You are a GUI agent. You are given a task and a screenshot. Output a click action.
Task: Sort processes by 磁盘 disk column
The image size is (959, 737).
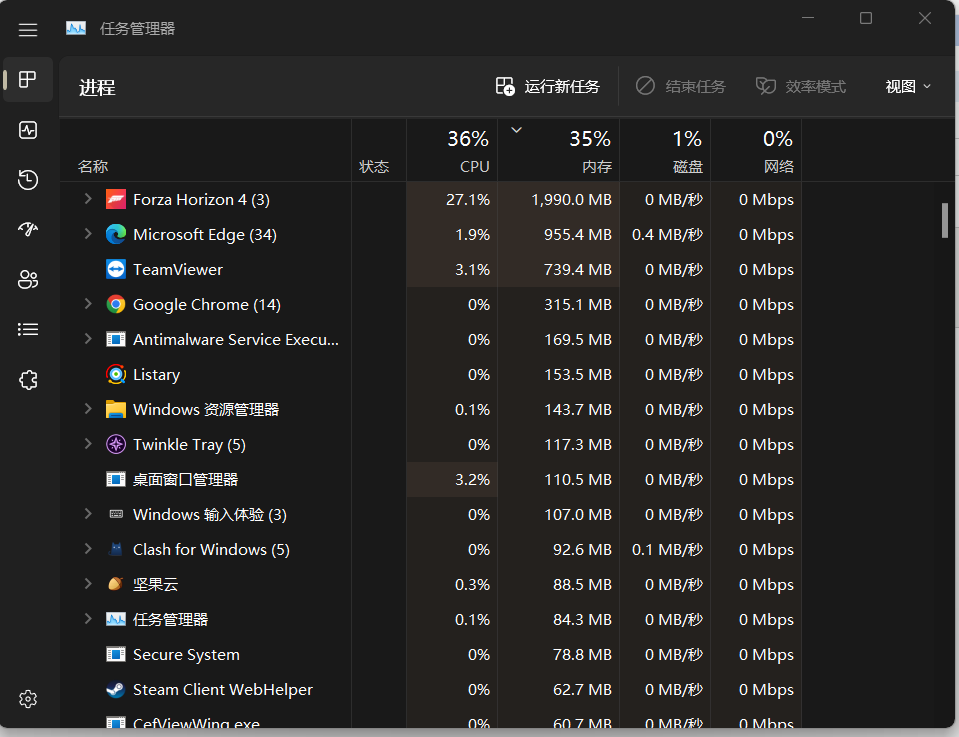665,150
